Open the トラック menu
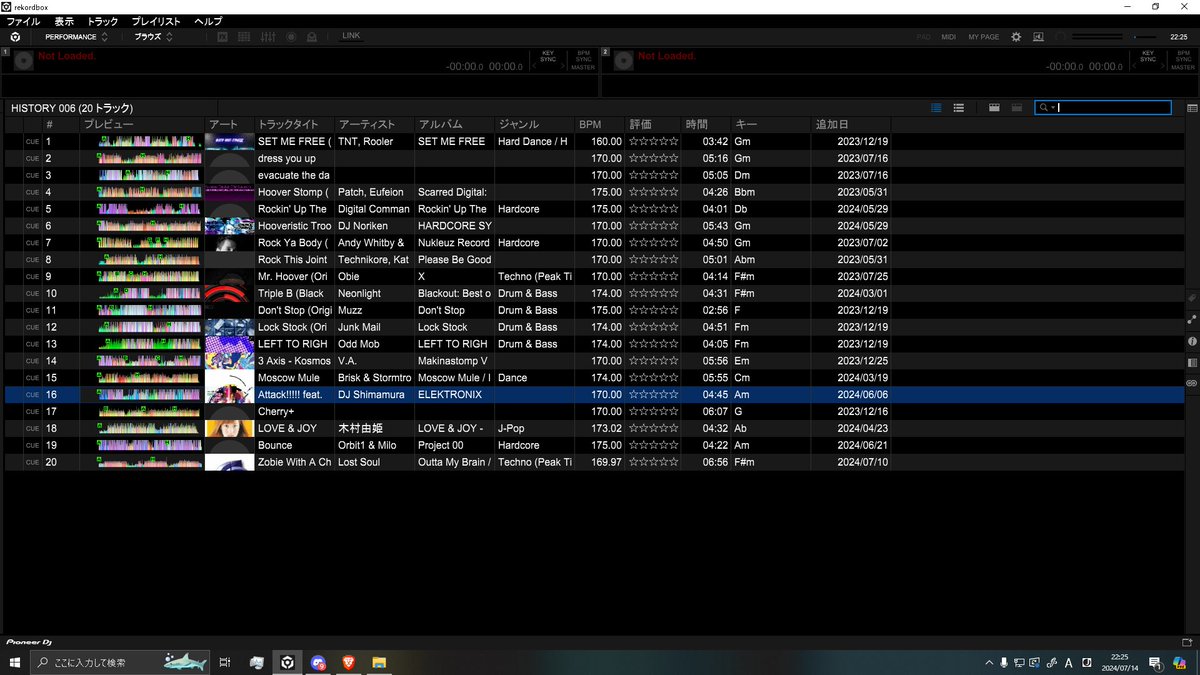1200x675 pixels. click(102, 21)
